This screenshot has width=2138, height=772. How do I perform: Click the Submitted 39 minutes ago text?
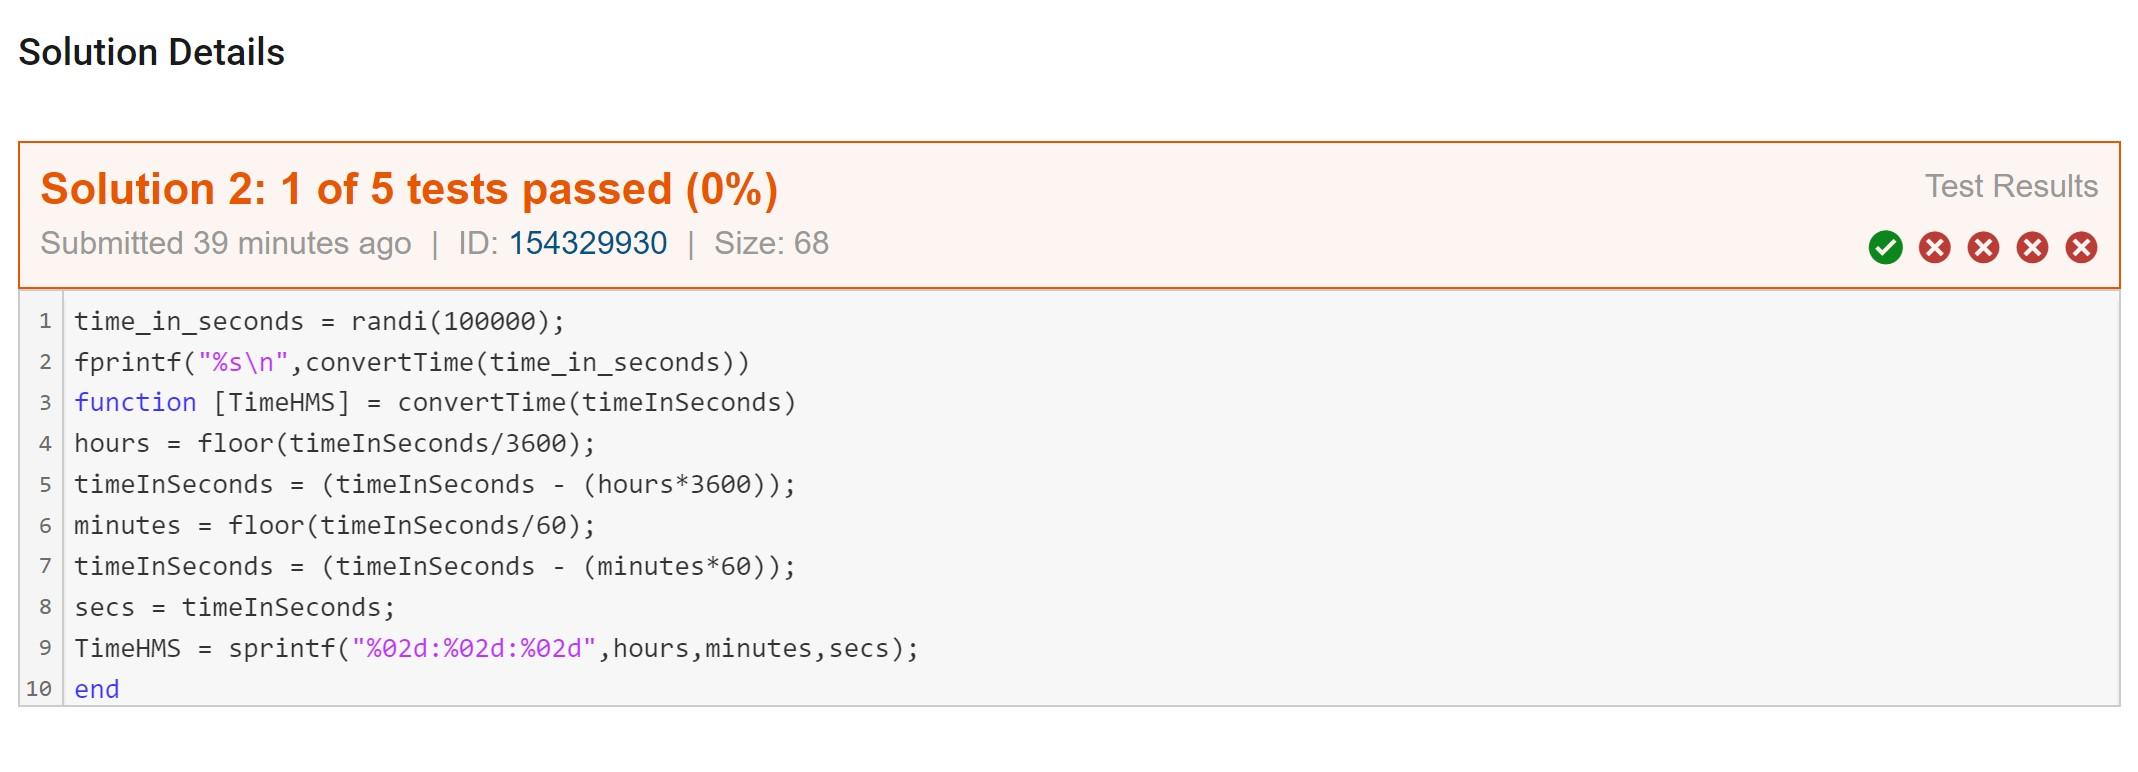[226, 243]
